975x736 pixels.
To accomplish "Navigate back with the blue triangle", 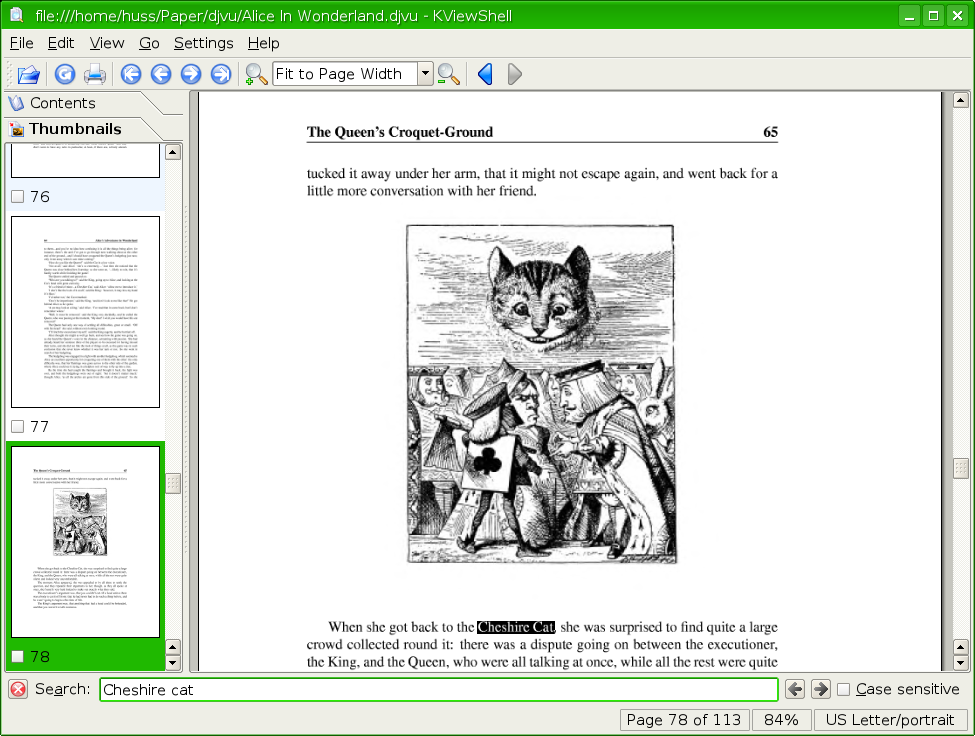I will 485,74.
